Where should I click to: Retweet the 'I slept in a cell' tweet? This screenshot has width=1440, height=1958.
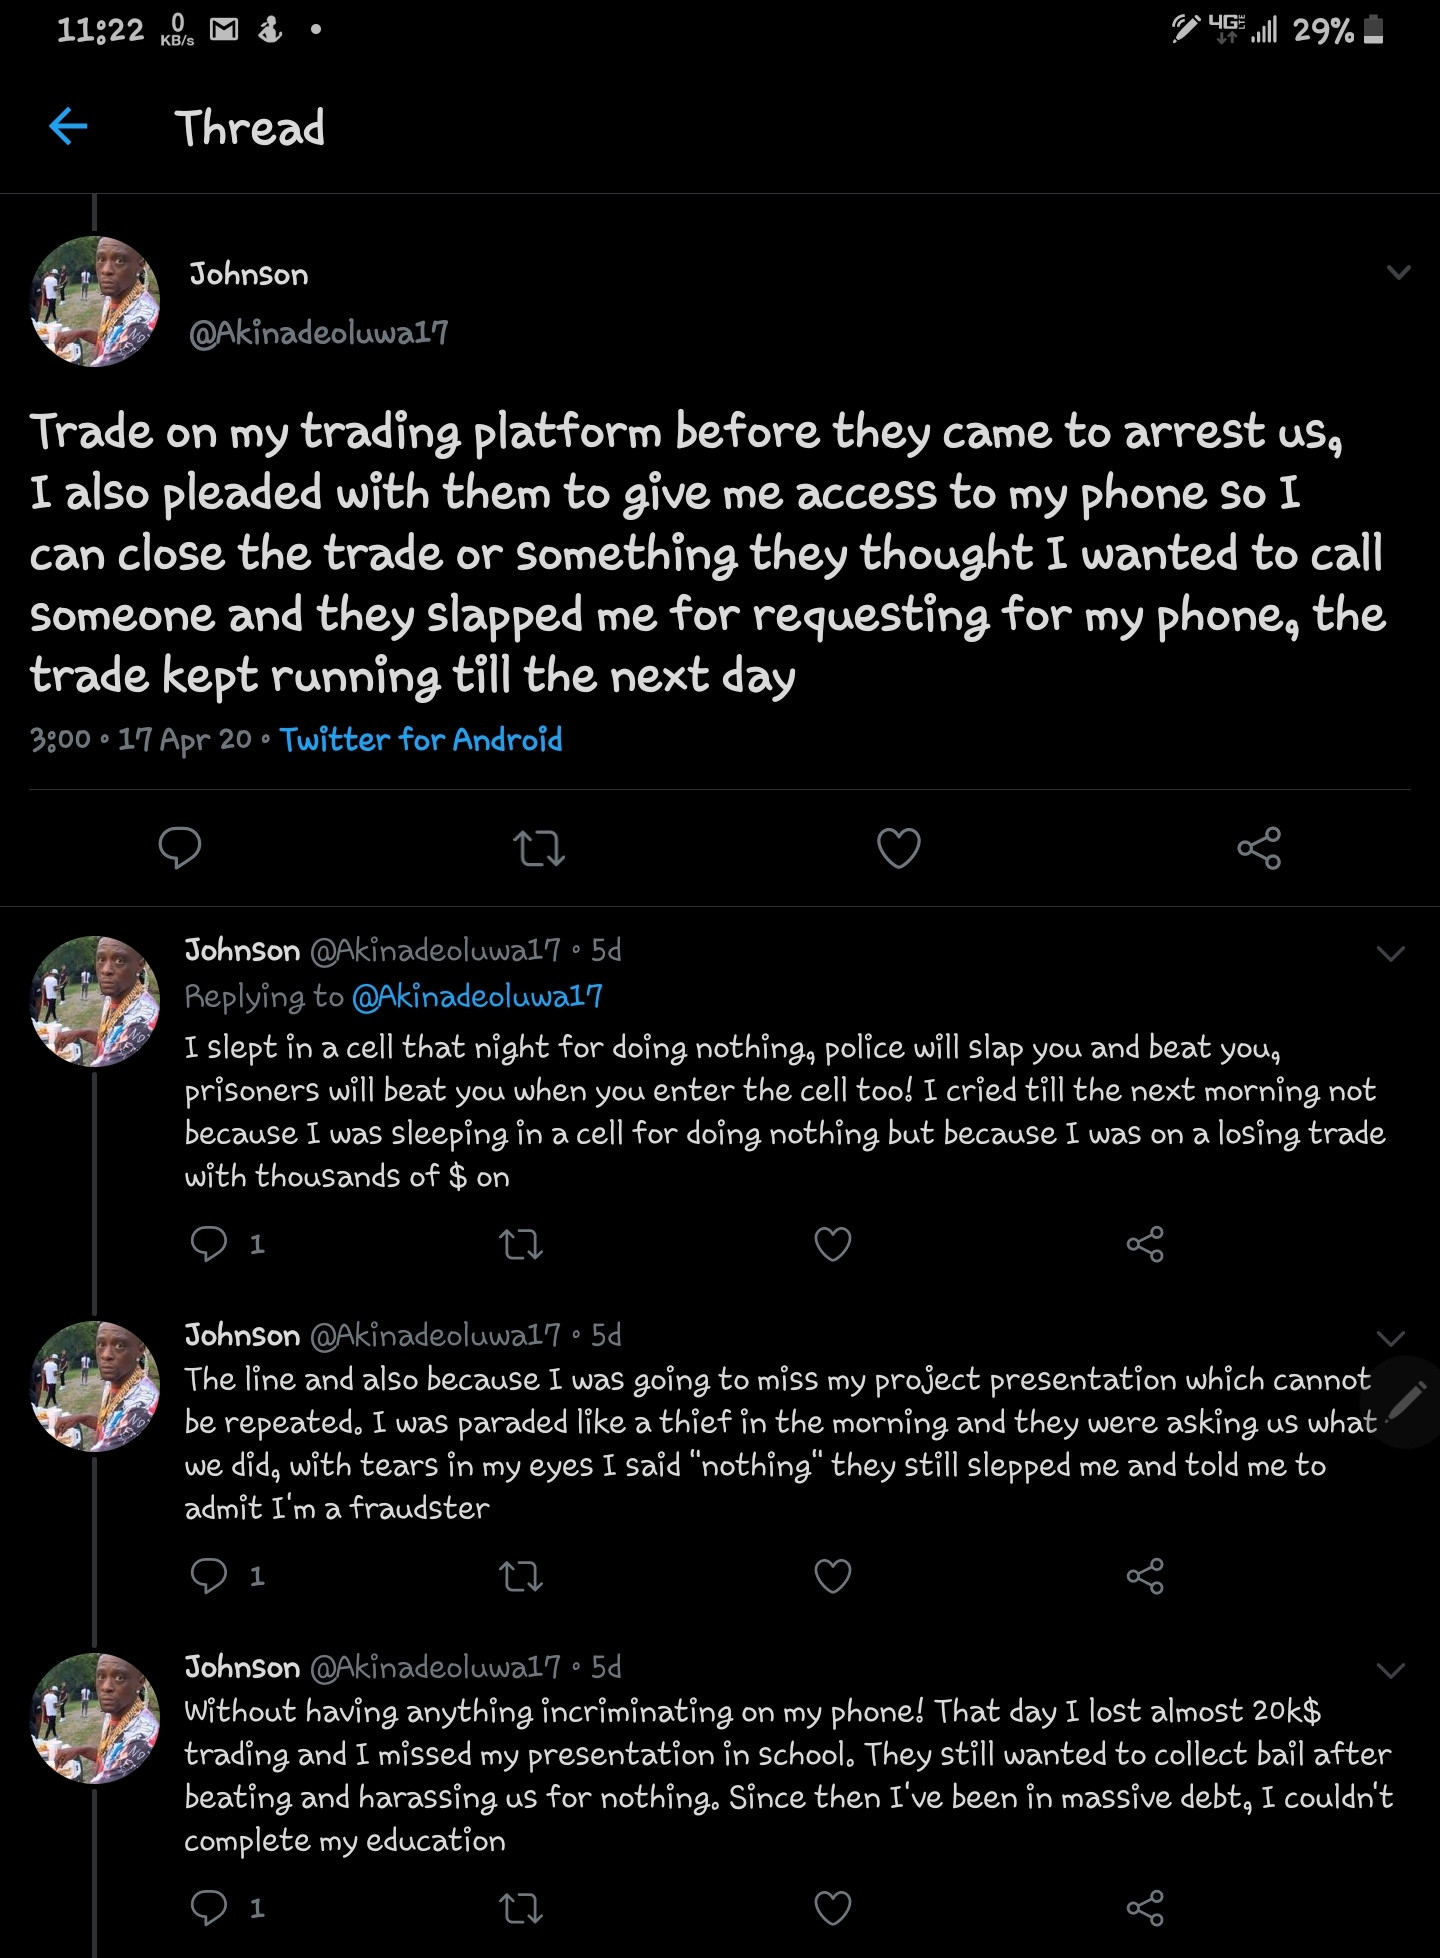(x=521, y=1244)
